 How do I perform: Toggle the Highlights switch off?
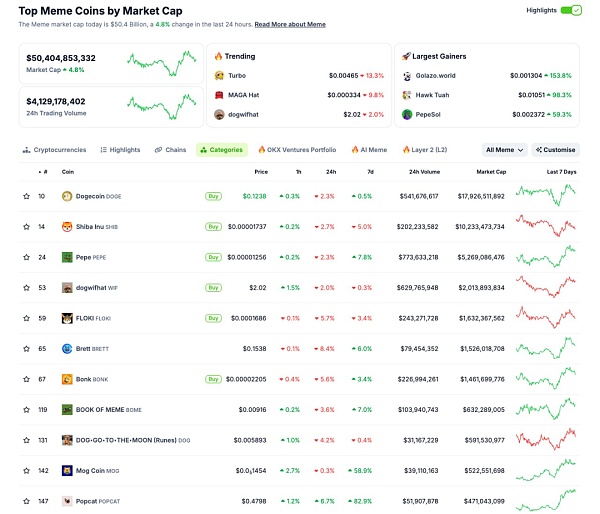[570, 10]
